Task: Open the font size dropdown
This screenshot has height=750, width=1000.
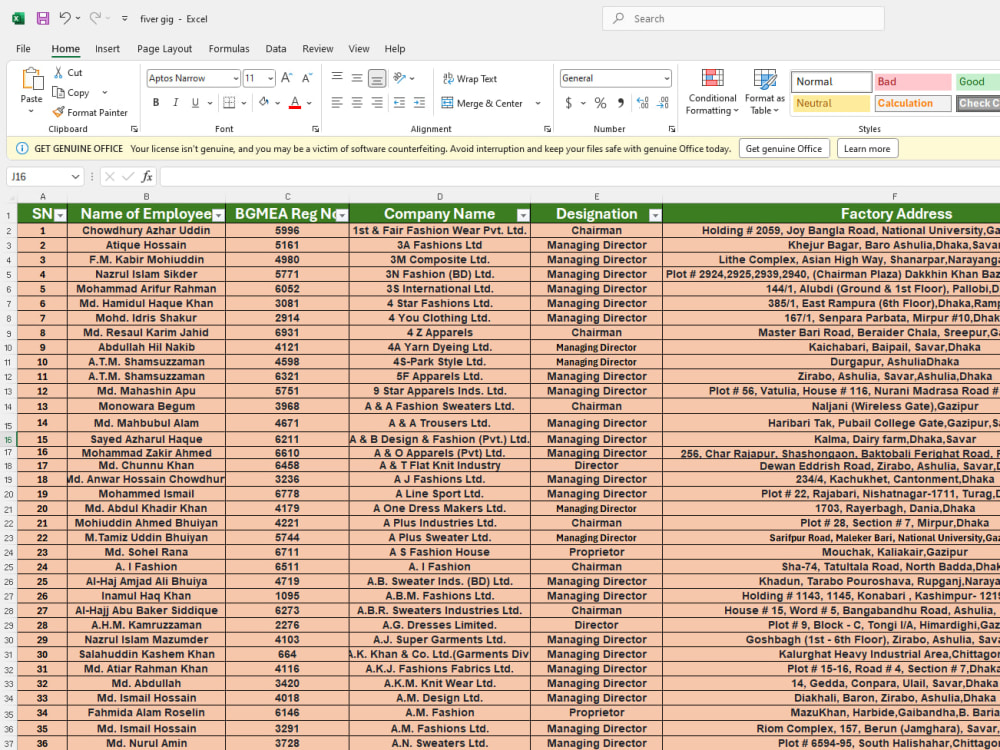Action: click(270, 78)
